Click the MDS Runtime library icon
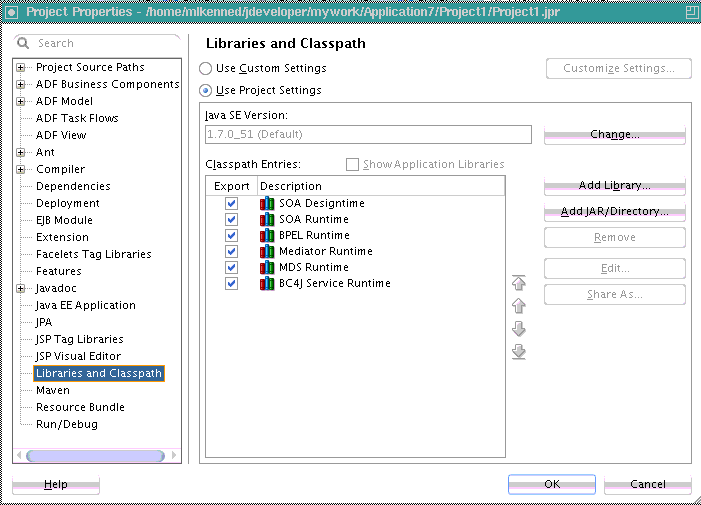 pos(267,267)
